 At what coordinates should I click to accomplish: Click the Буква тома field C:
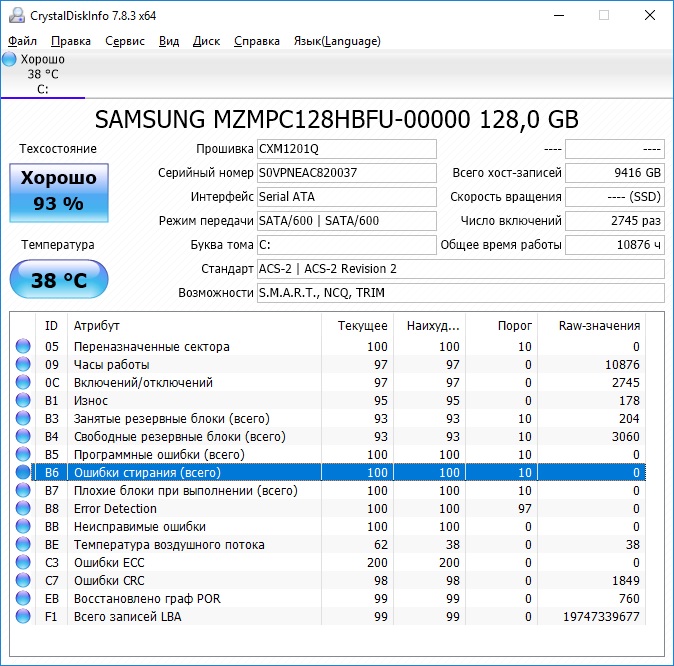point(347,245)
